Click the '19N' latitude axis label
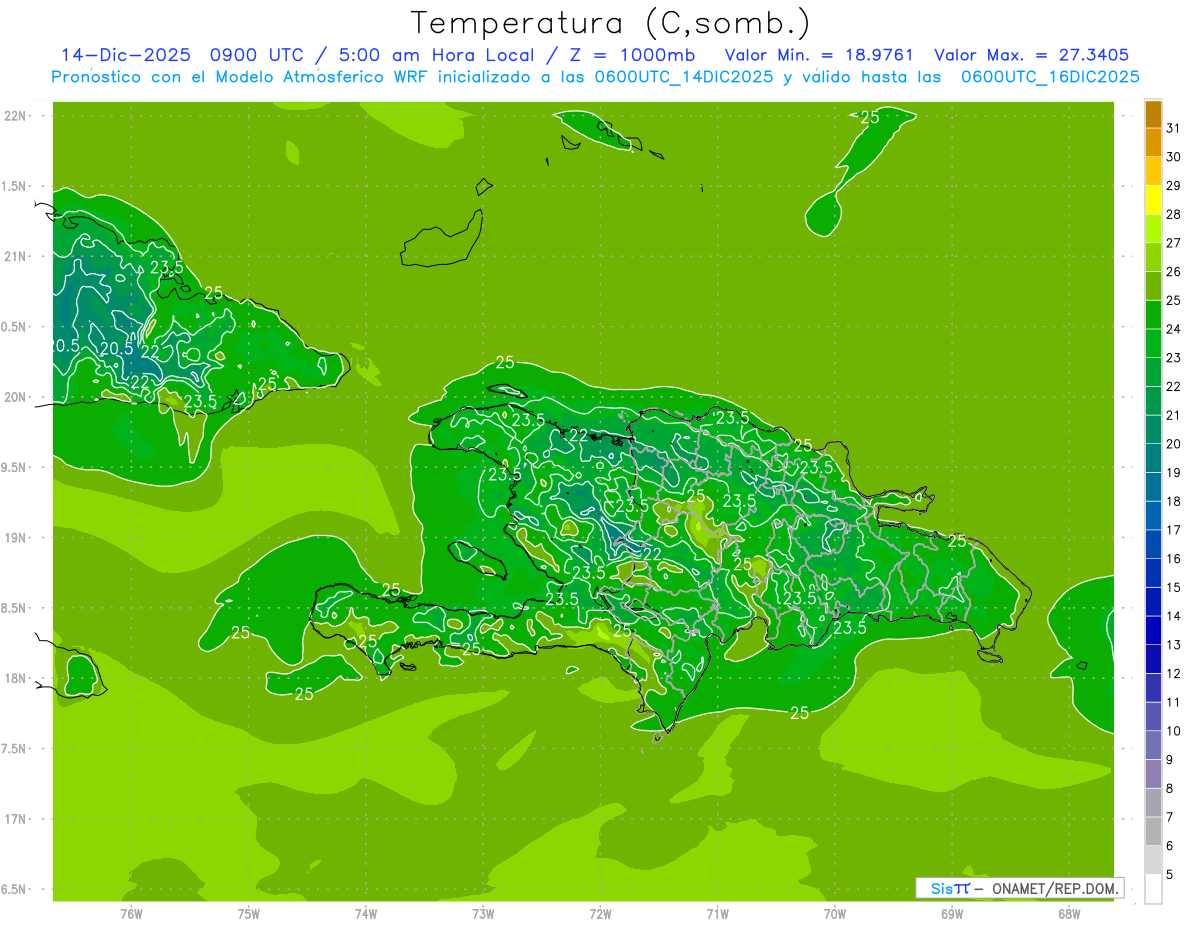This screenshot has height=927, width=1200. click(x=16, y=537)
